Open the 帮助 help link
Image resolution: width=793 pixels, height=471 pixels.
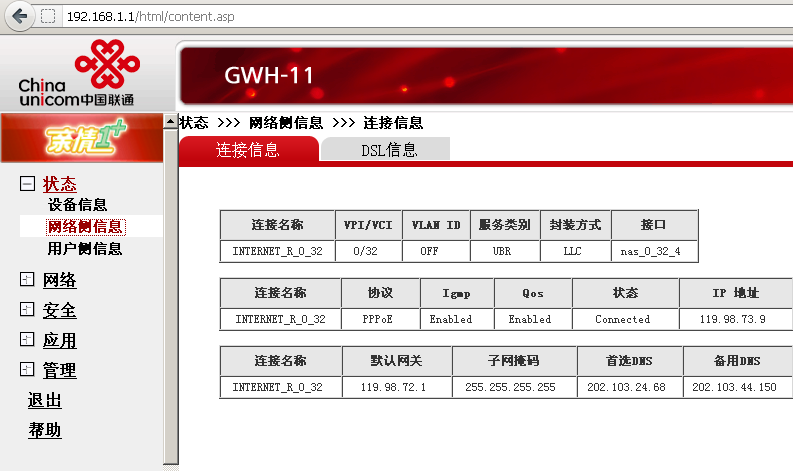click(45, 431)
